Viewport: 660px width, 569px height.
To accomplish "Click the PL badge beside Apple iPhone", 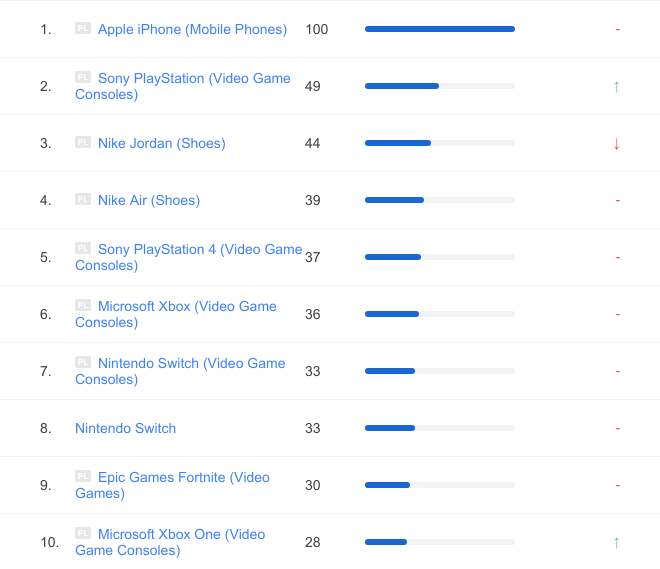I will 83,28.
